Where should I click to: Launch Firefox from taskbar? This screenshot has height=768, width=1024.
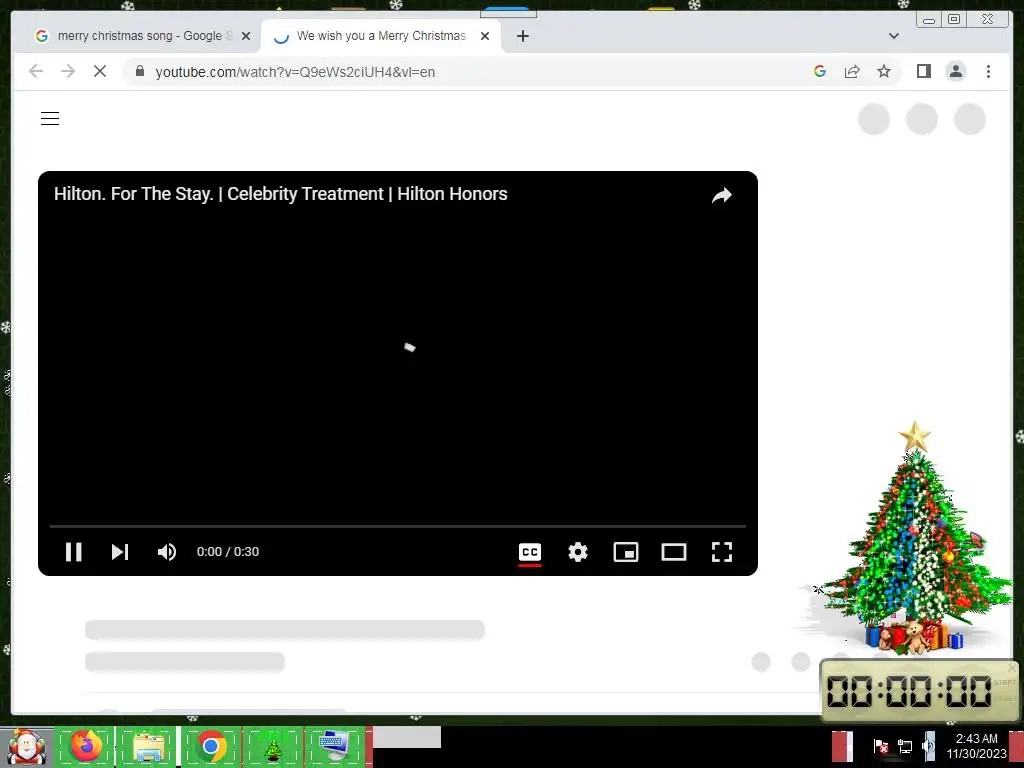click(85, 746)
